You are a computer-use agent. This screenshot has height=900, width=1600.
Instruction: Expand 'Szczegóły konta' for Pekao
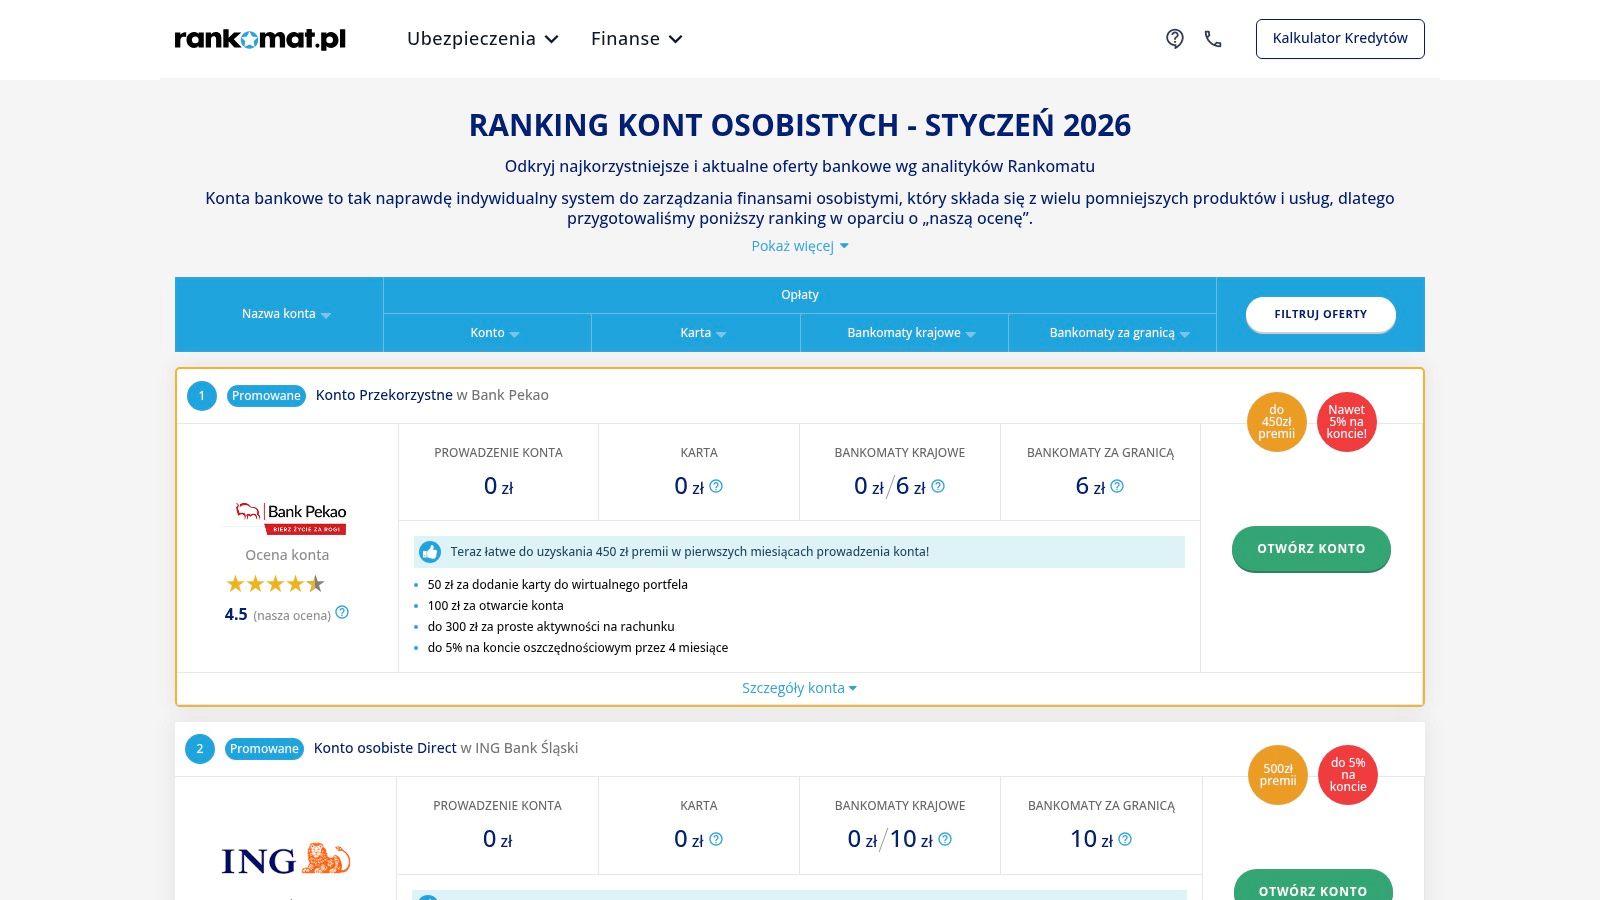click(x=800, y=688)
